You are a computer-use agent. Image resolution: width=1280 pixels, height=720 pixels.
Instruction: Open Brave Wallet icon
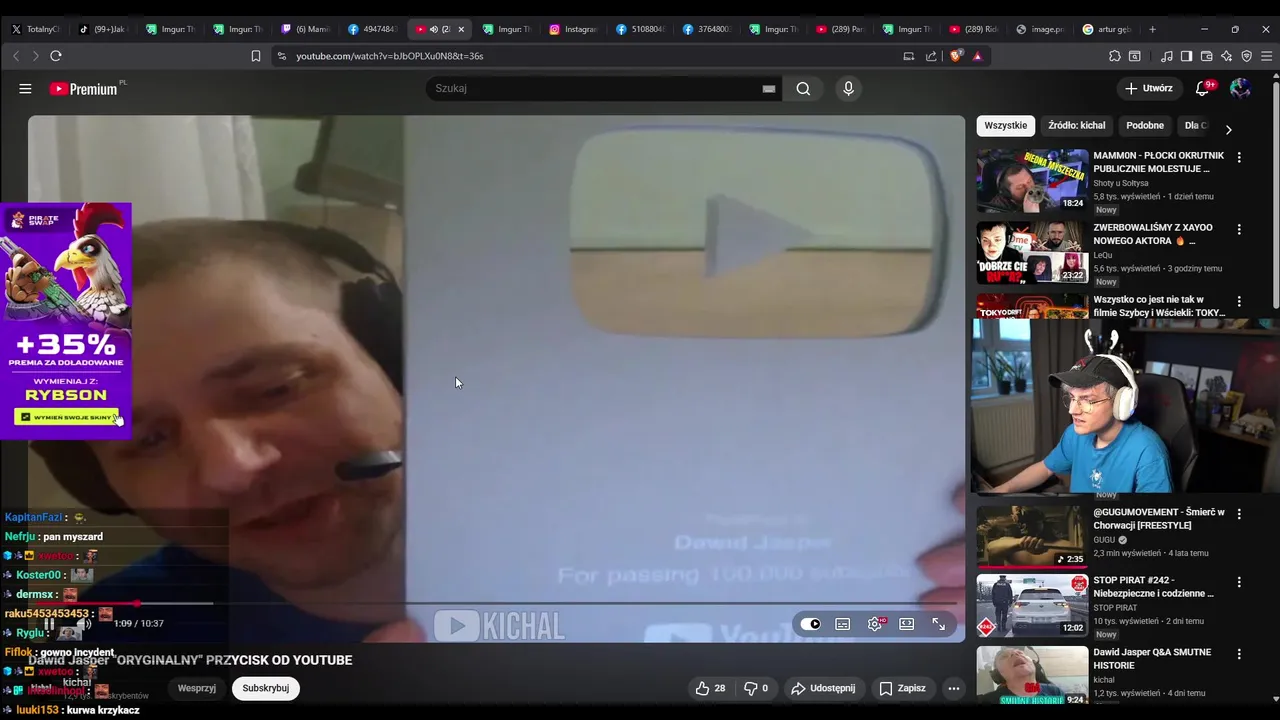tap(1207, 56)
